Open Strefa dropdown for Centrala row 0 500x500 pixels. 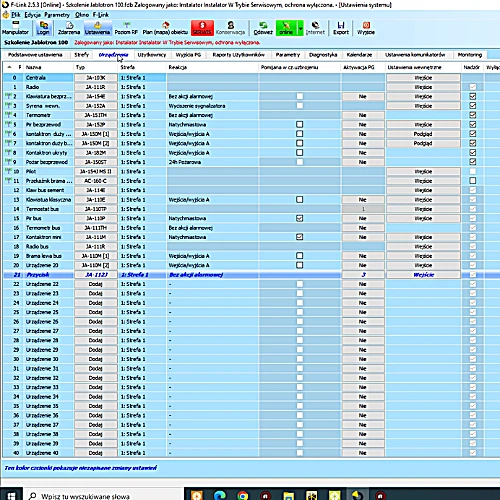(142, 78)
